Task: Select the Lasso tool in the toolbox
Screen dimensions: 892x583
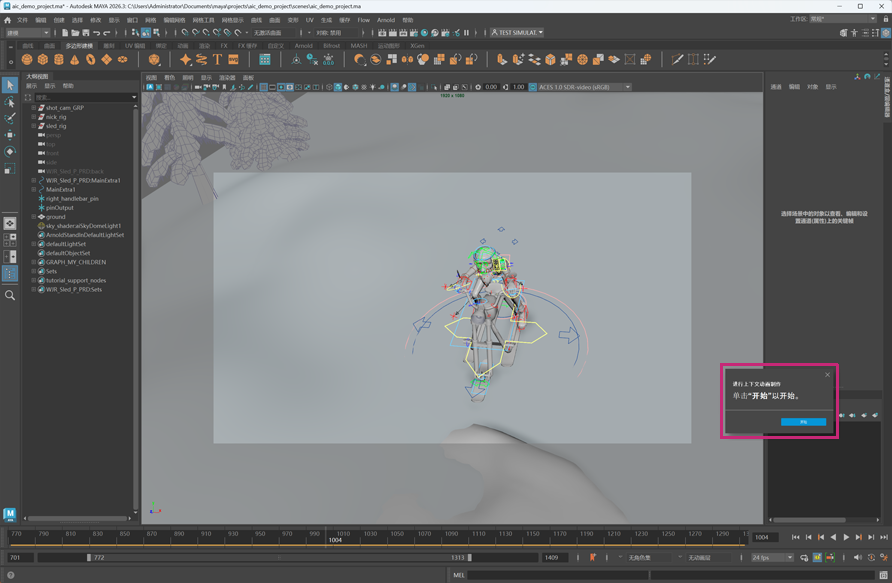Action: [x=10, y=102]
